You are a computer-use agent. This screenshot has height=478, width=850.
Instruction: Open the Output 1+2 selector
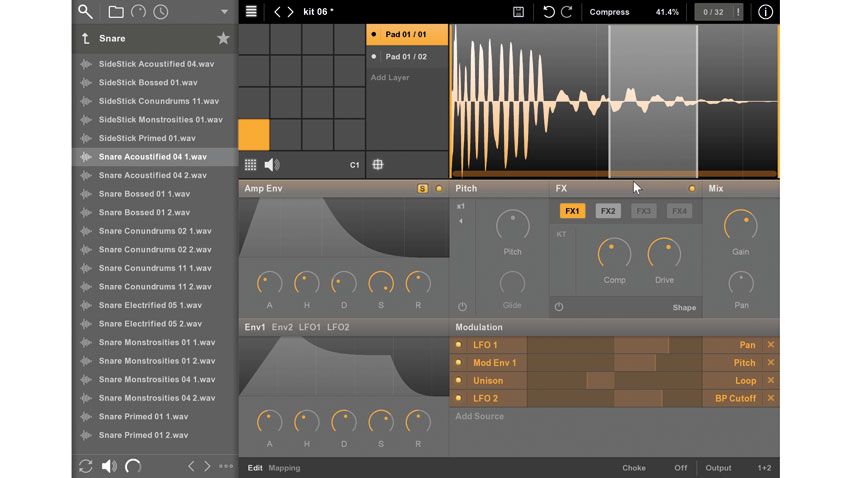(764, 468)
